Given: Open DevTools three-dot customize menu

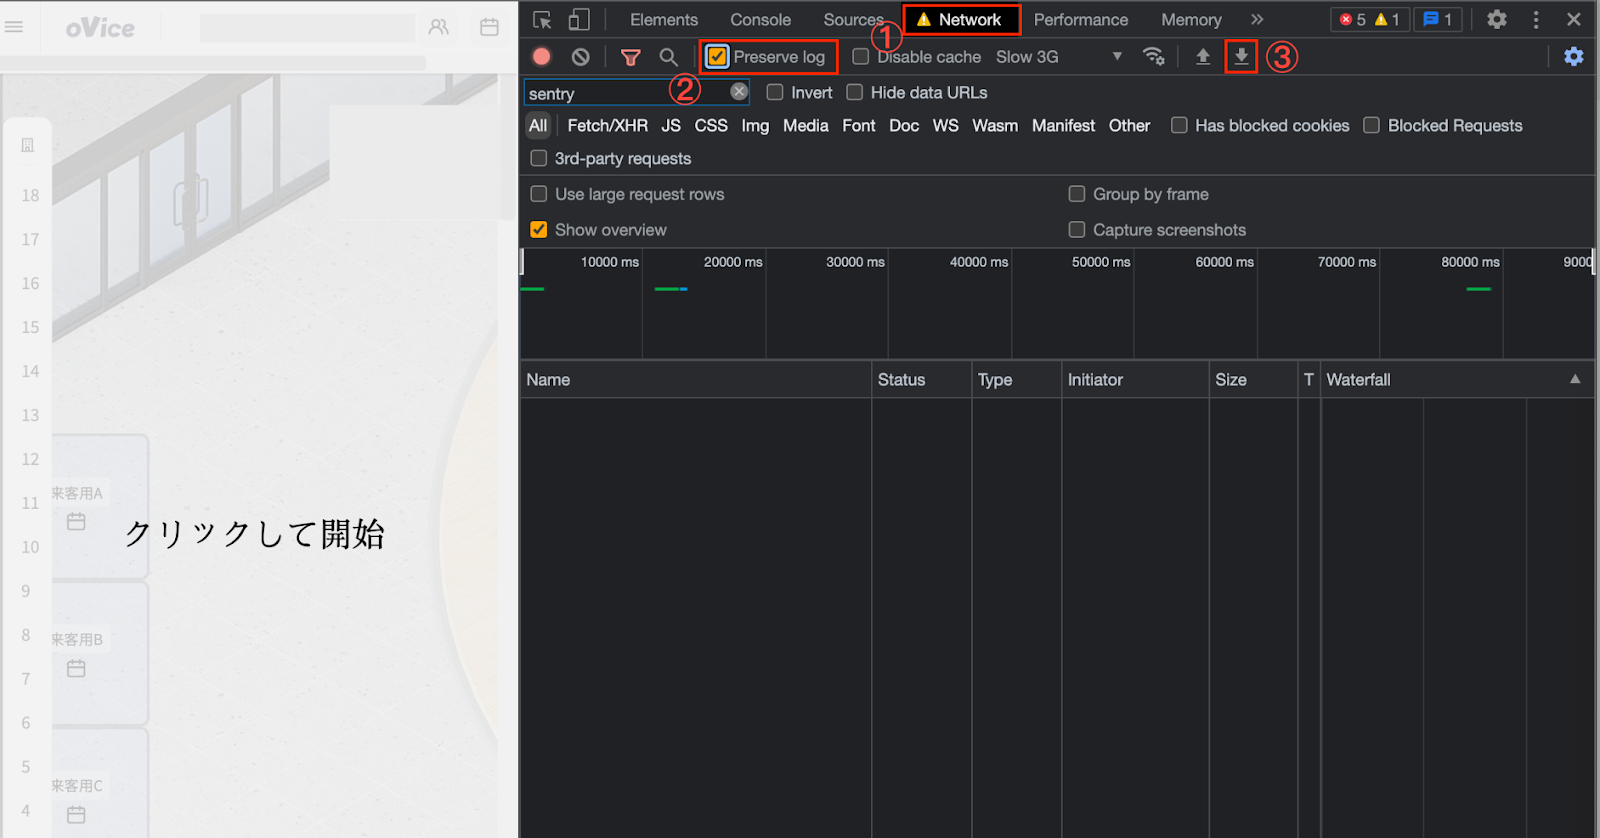Looking at the screenshot, I should click(1536, 20).
